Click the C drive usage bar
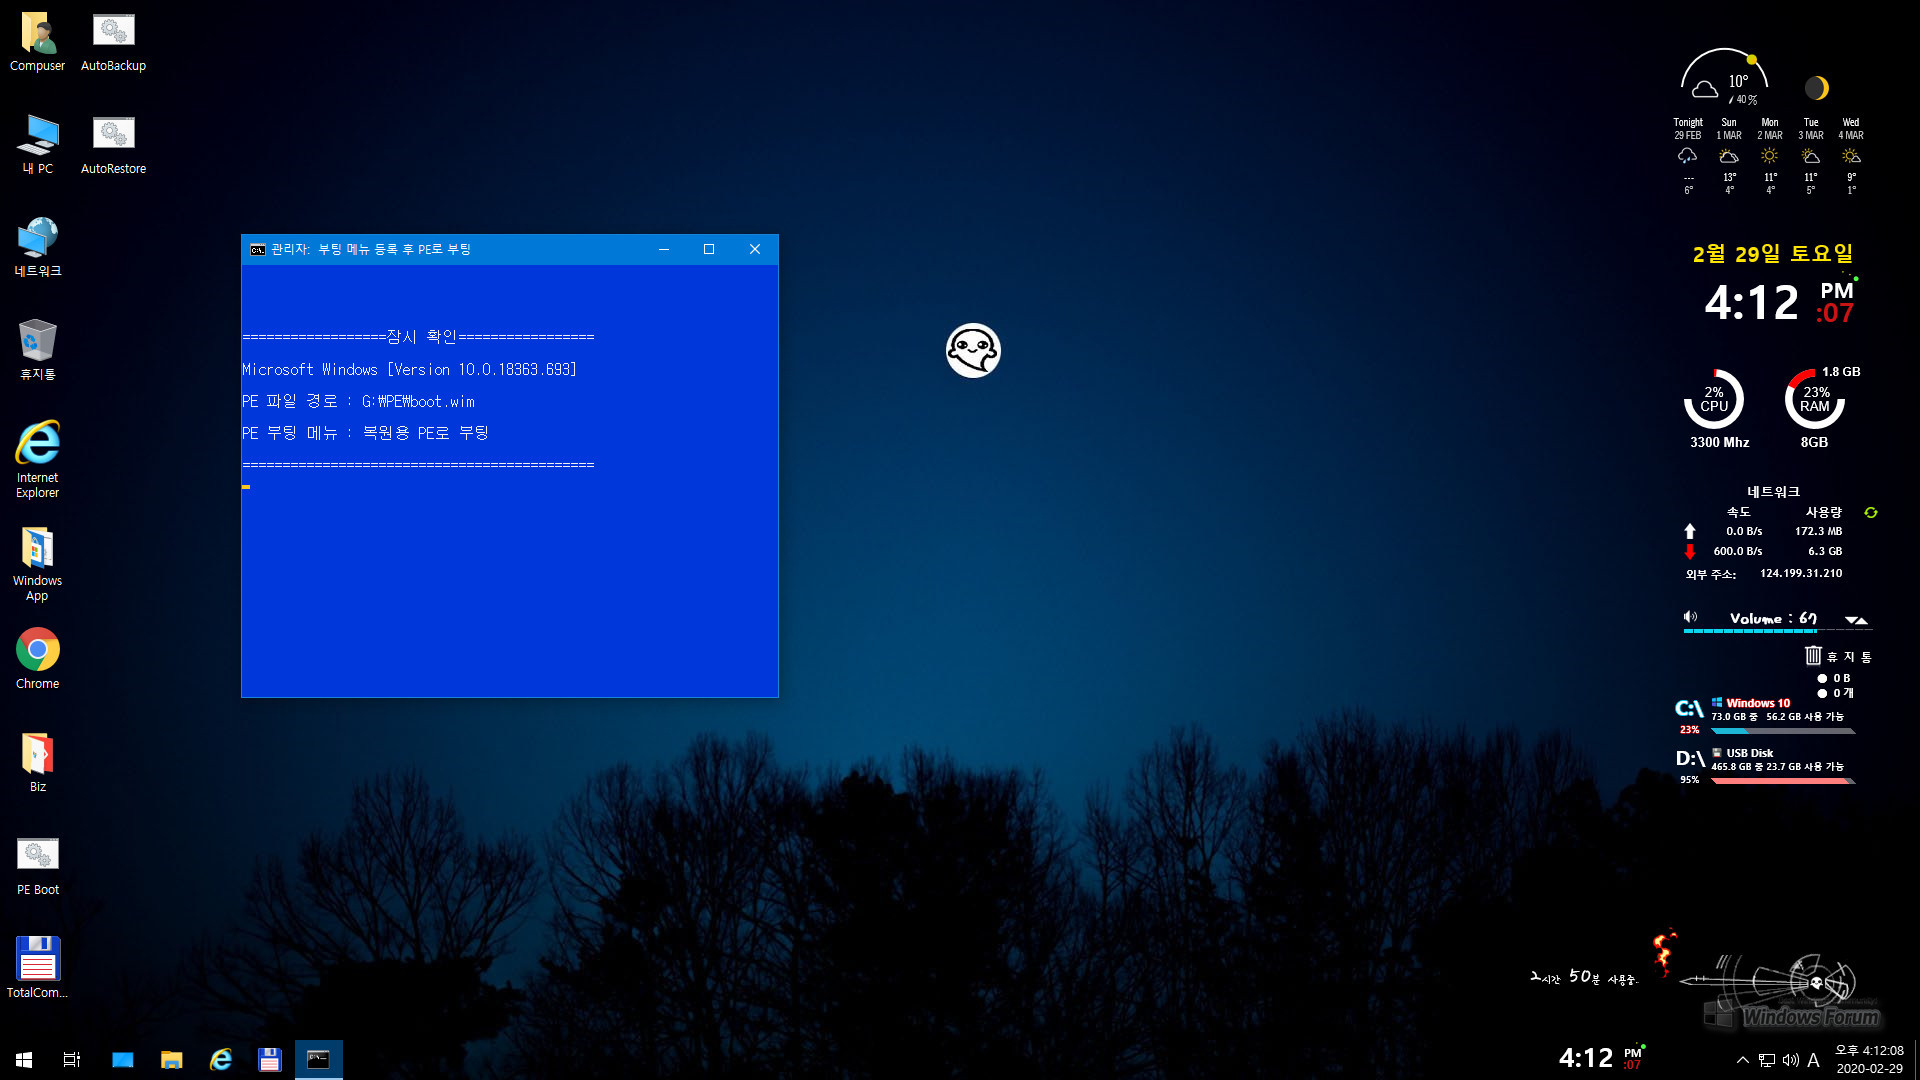The height and width of the screenshot is (1080, 1920). tap(1783, 731)
